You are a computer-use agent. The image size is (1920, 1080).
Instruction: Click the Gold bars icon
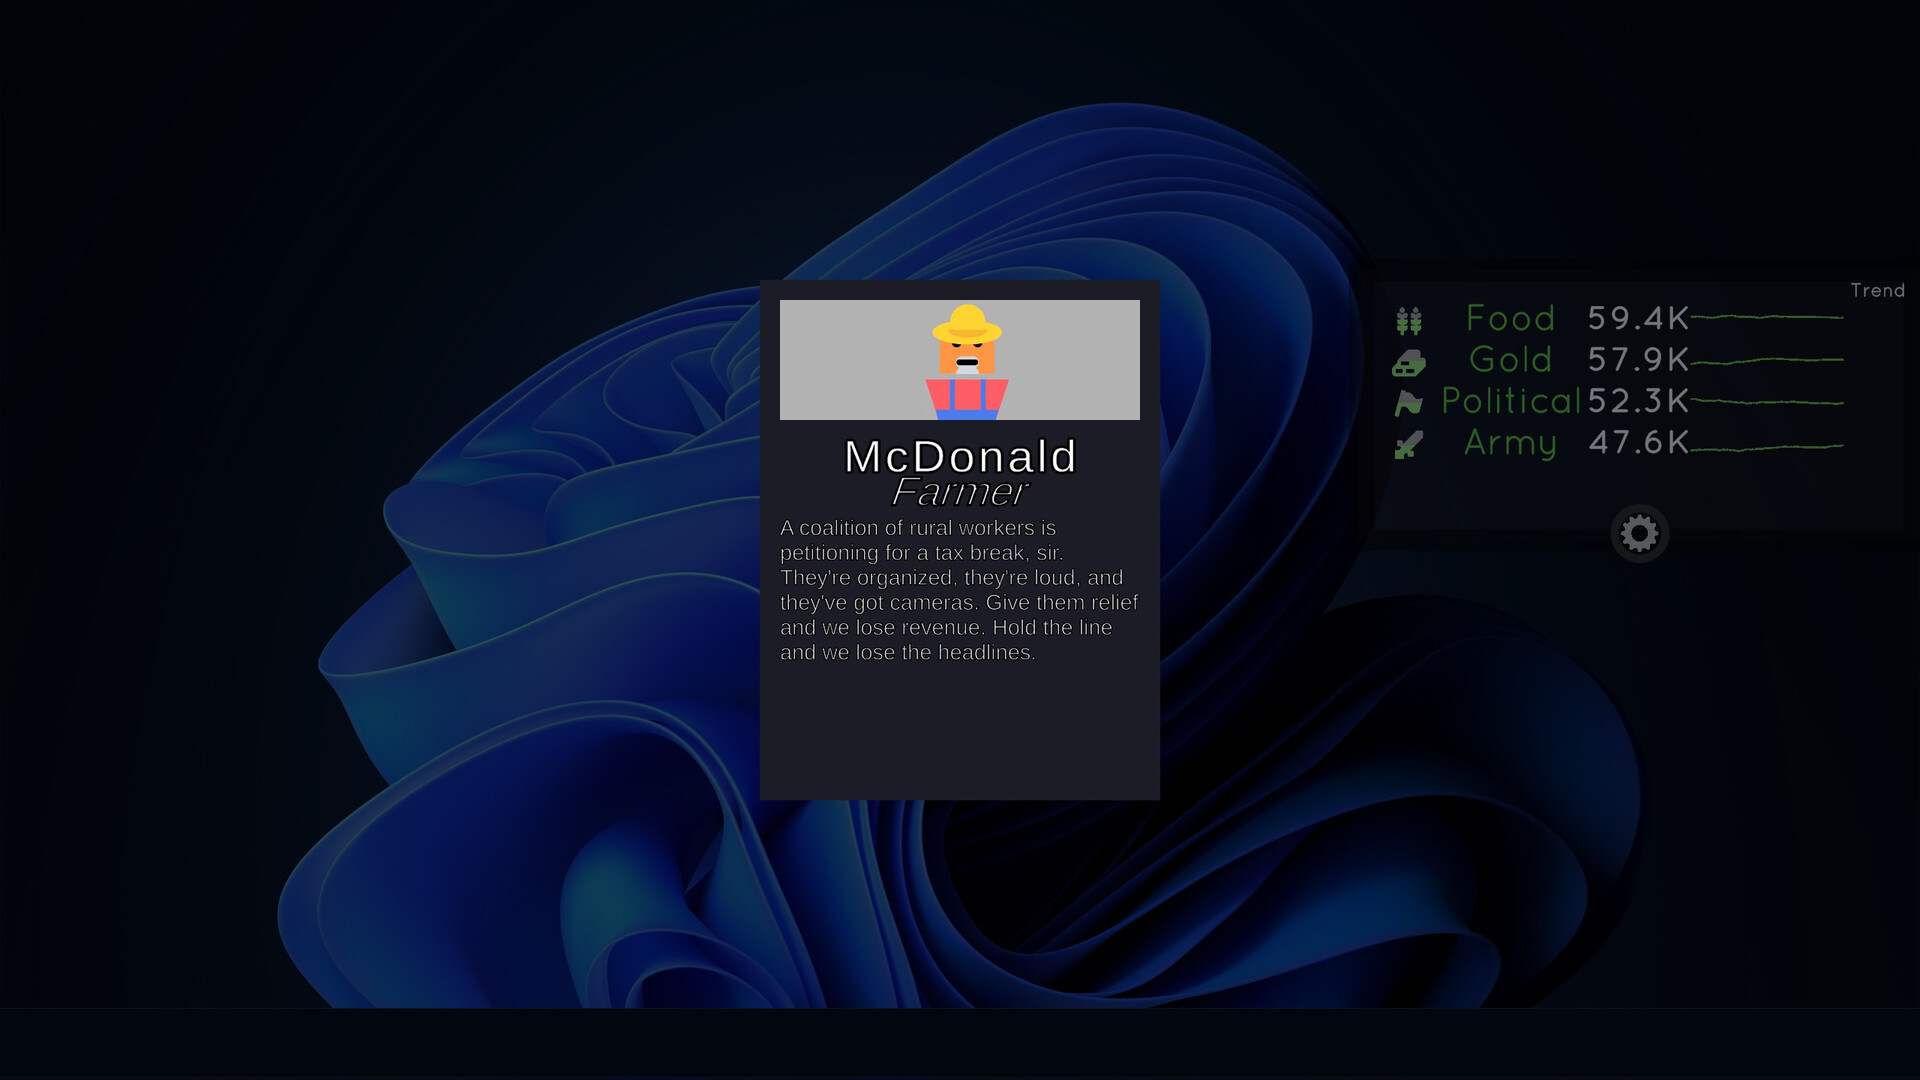click(1409, 362)
